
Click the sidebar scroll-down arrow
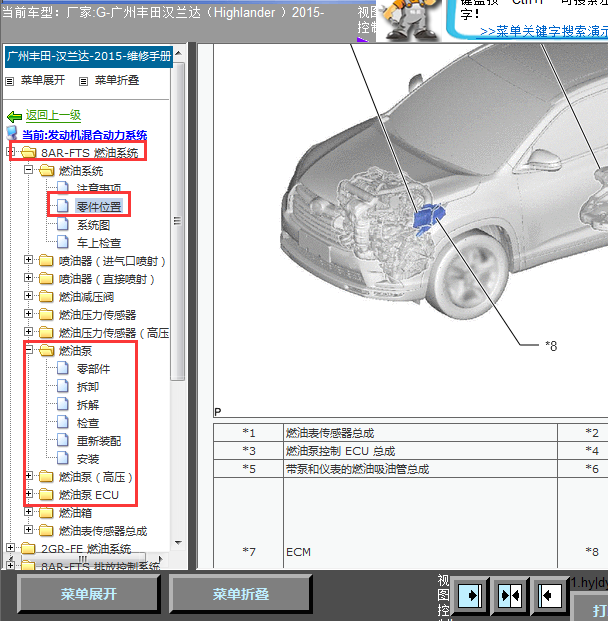(178, 543)
